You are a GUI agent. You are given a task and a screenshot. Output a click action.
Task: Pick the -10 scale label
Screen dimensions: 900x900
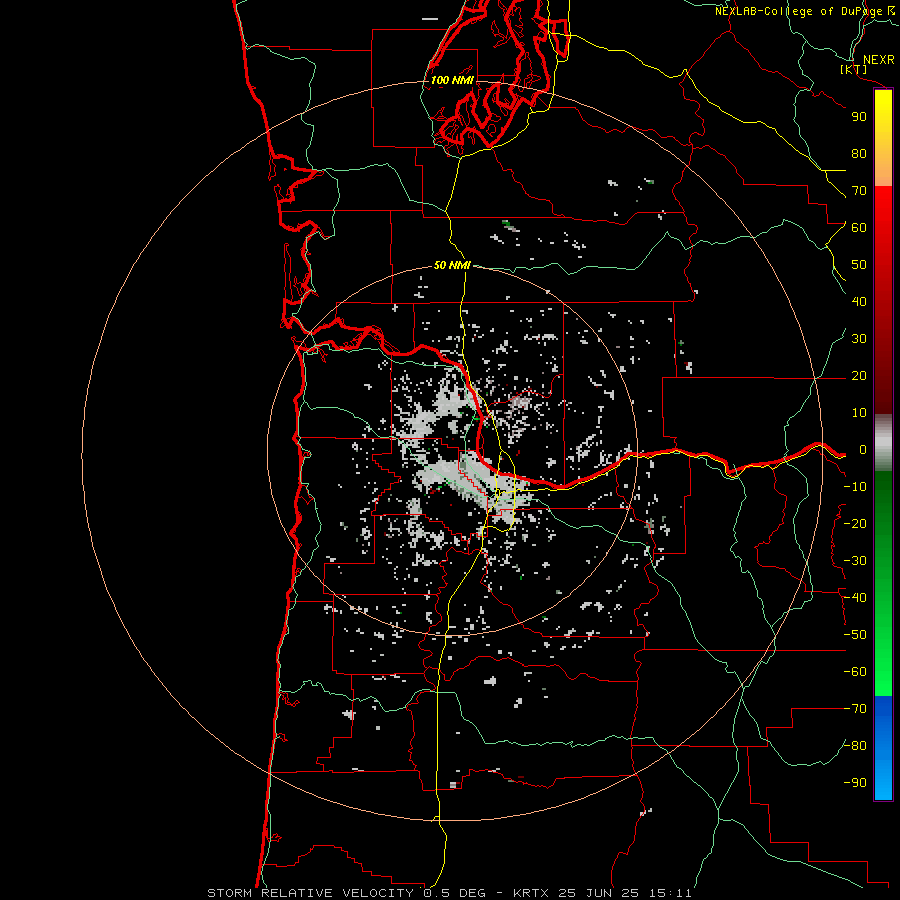click(855, 487)
